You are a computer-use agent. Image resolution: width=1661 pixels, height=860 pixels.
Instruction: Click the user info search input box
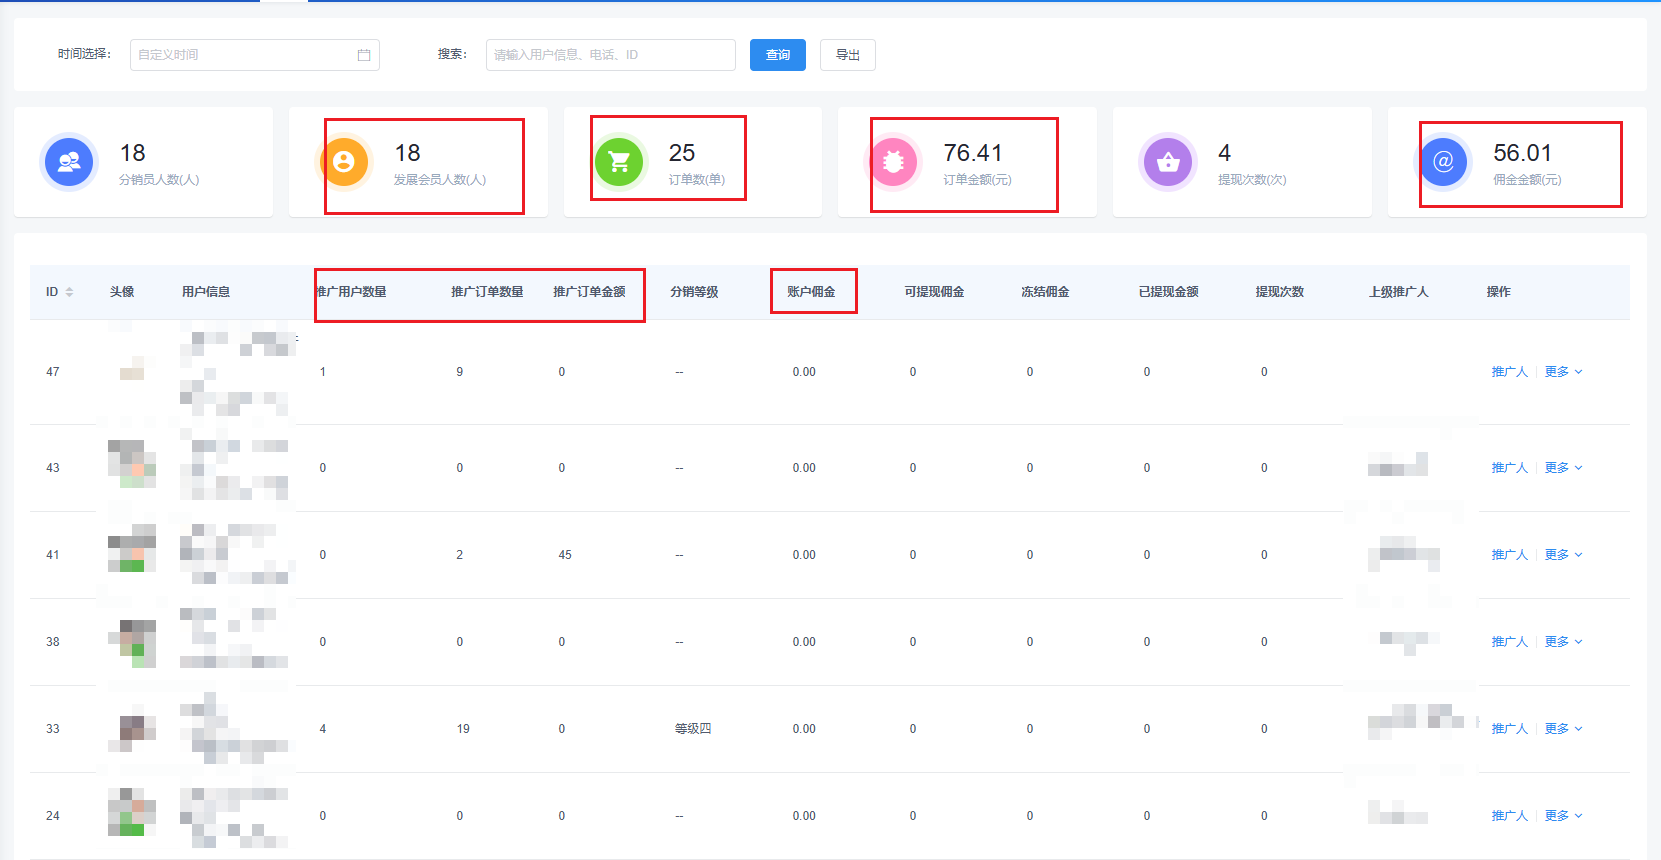point(610,55)
